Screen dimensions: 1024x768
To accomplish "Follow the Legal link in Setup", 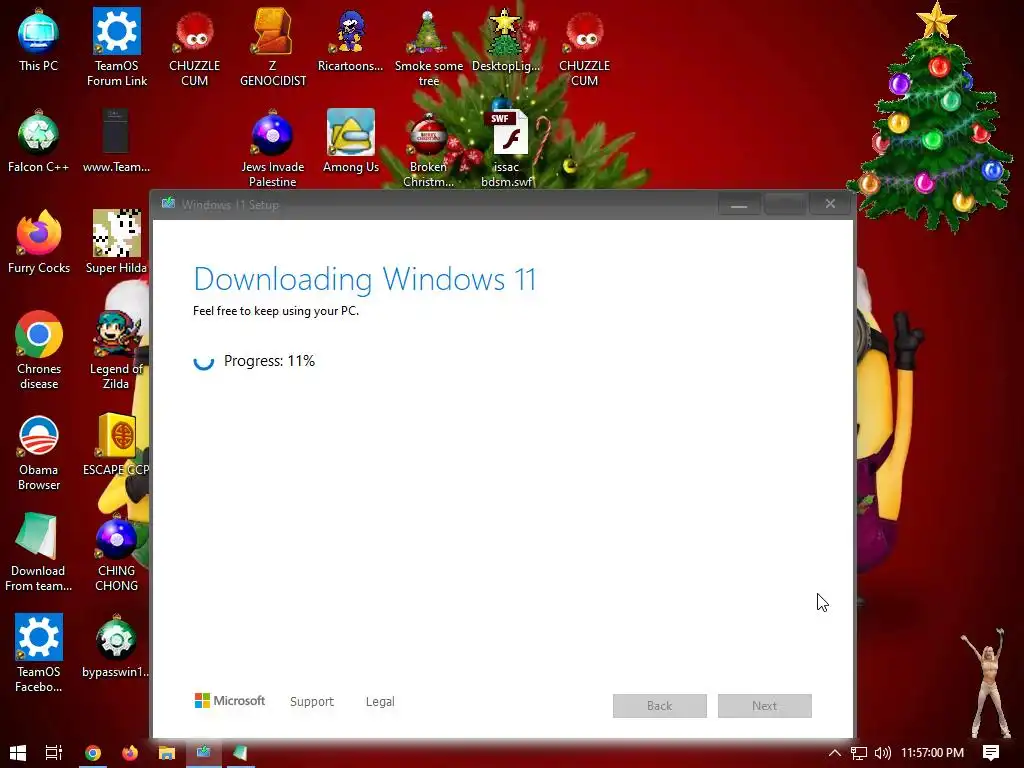I will click(x=380, y=701).
